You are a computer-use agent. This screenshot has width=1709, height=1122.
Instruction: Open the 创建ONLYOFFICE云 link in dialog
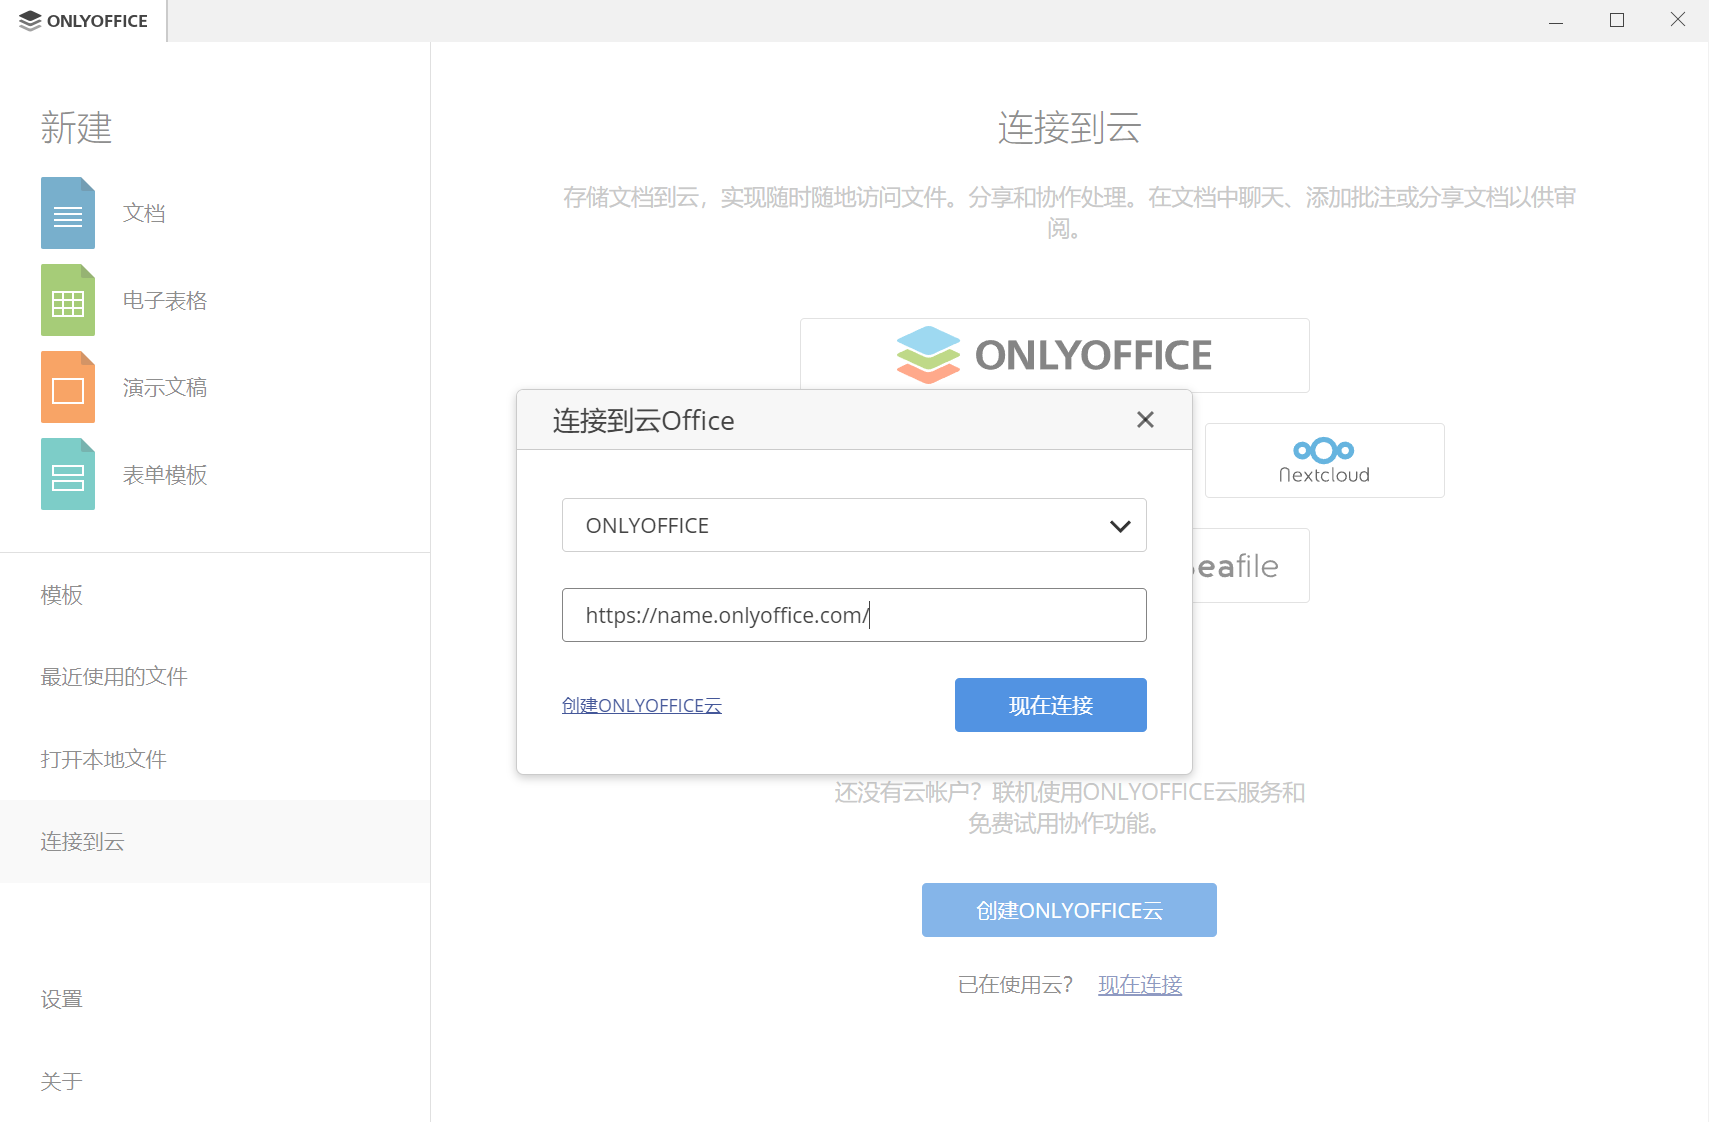pos(641,705)
